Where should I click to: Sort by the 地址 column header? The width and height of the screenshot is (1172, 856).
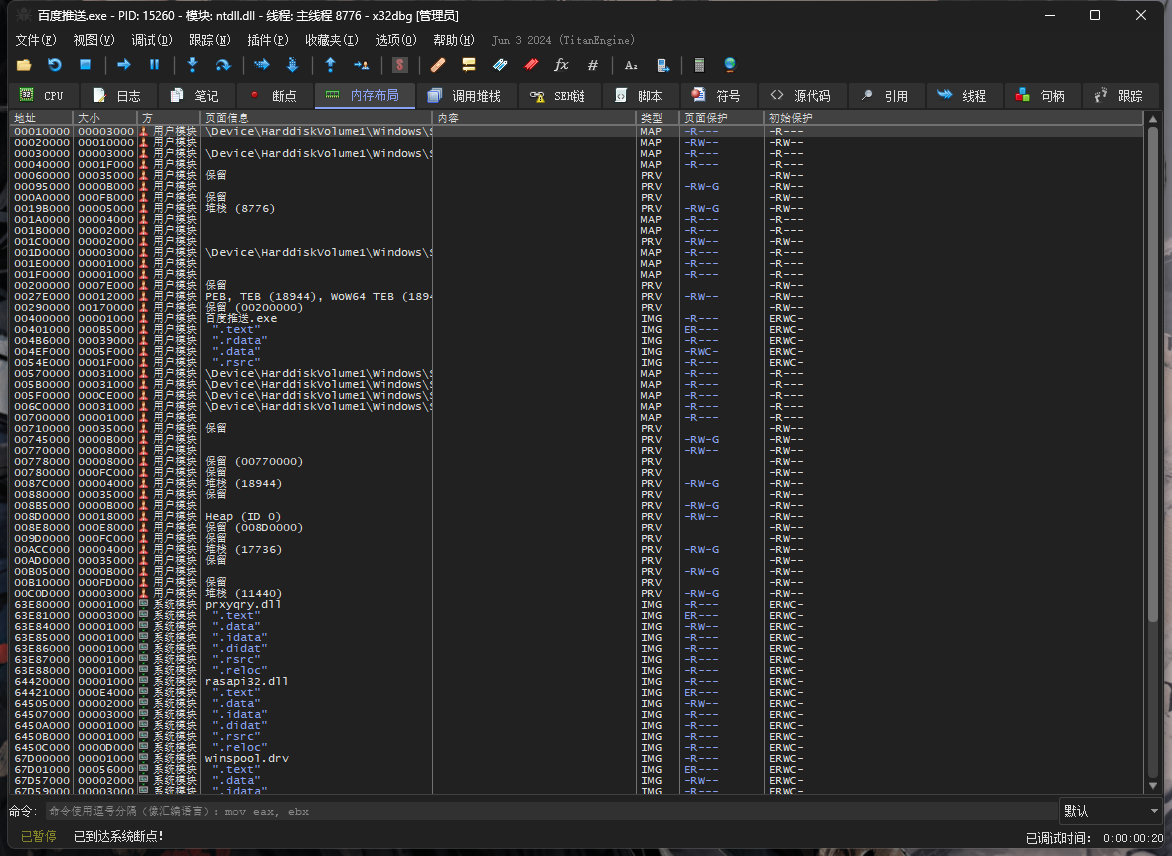click(42, 118)
